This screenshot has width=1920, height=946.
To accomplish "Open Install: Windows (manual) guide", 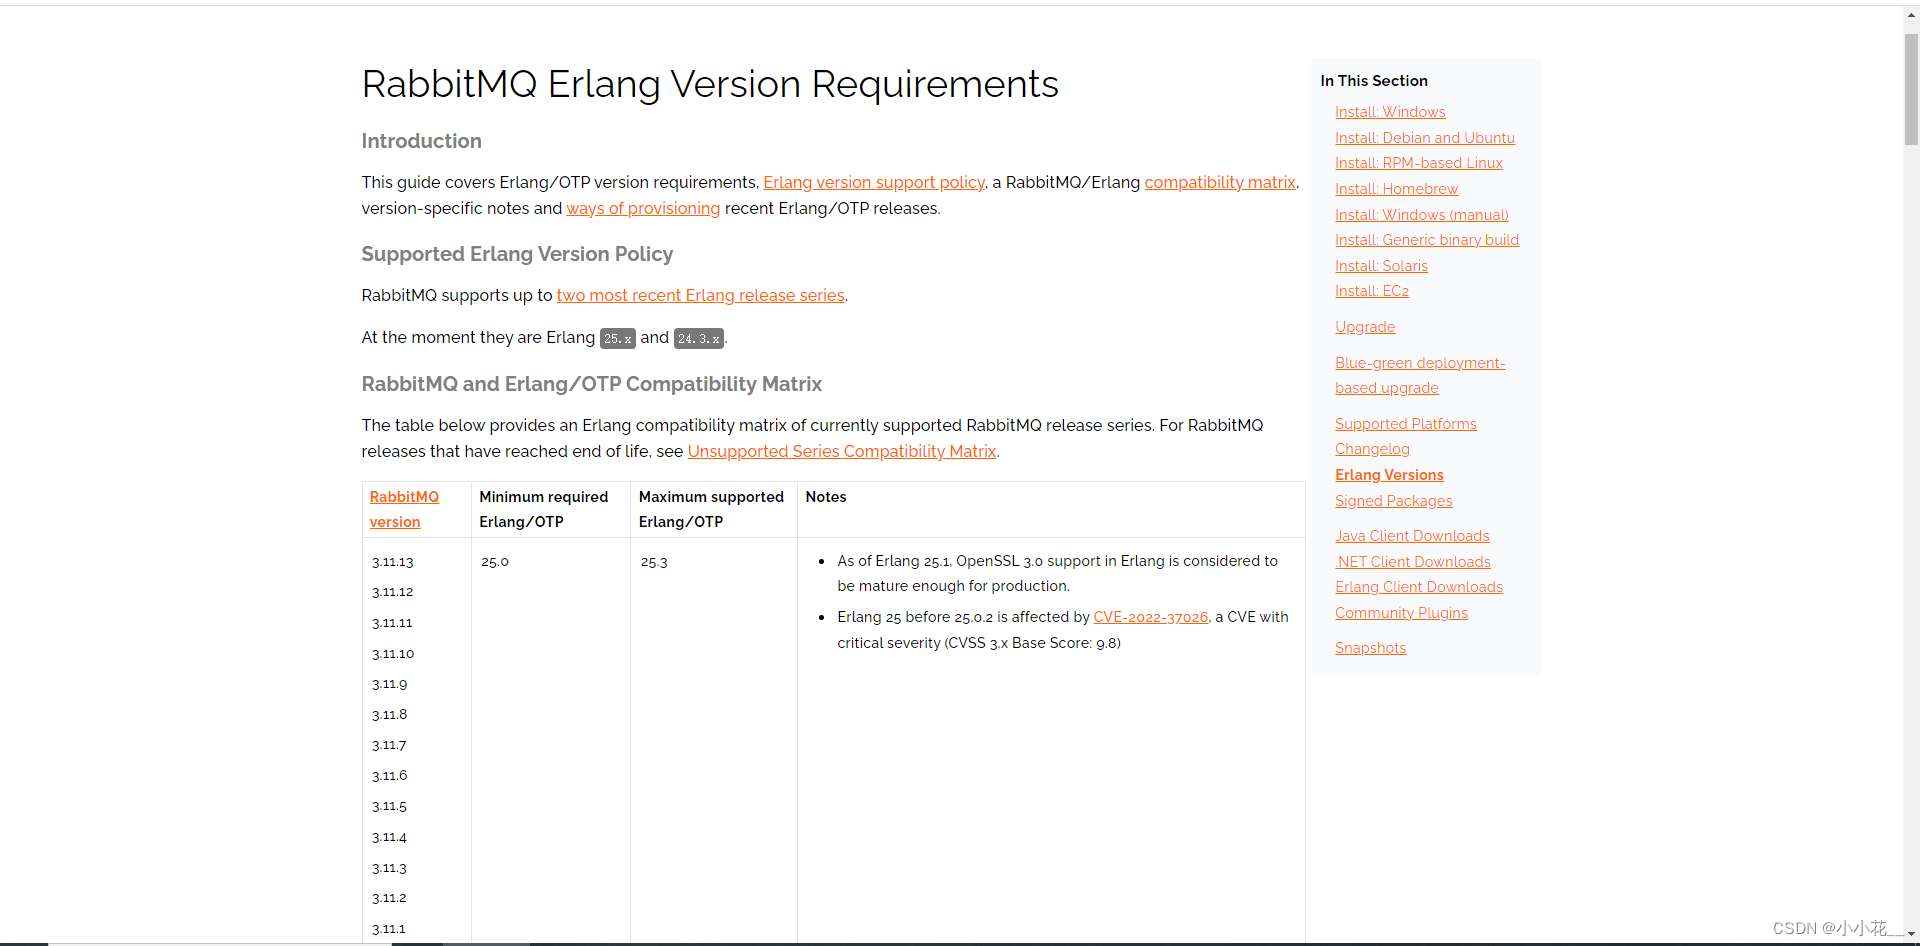I will [1422, 215].
